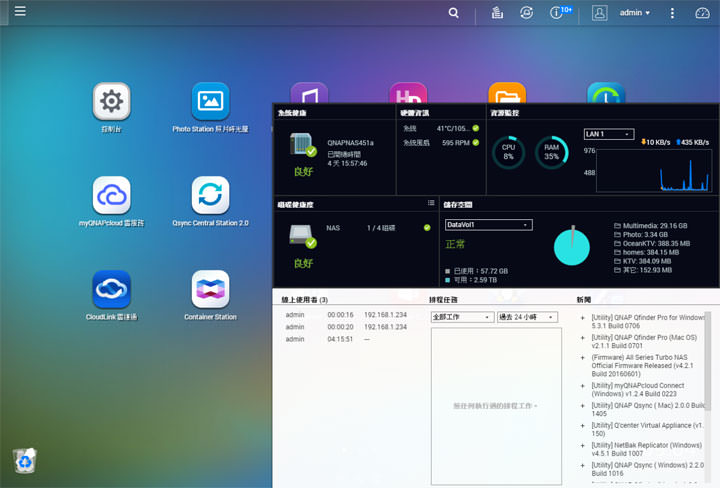Open the recycle bin on desktop
The width and height of the screenshot is (720, 488).
point(25,459)
